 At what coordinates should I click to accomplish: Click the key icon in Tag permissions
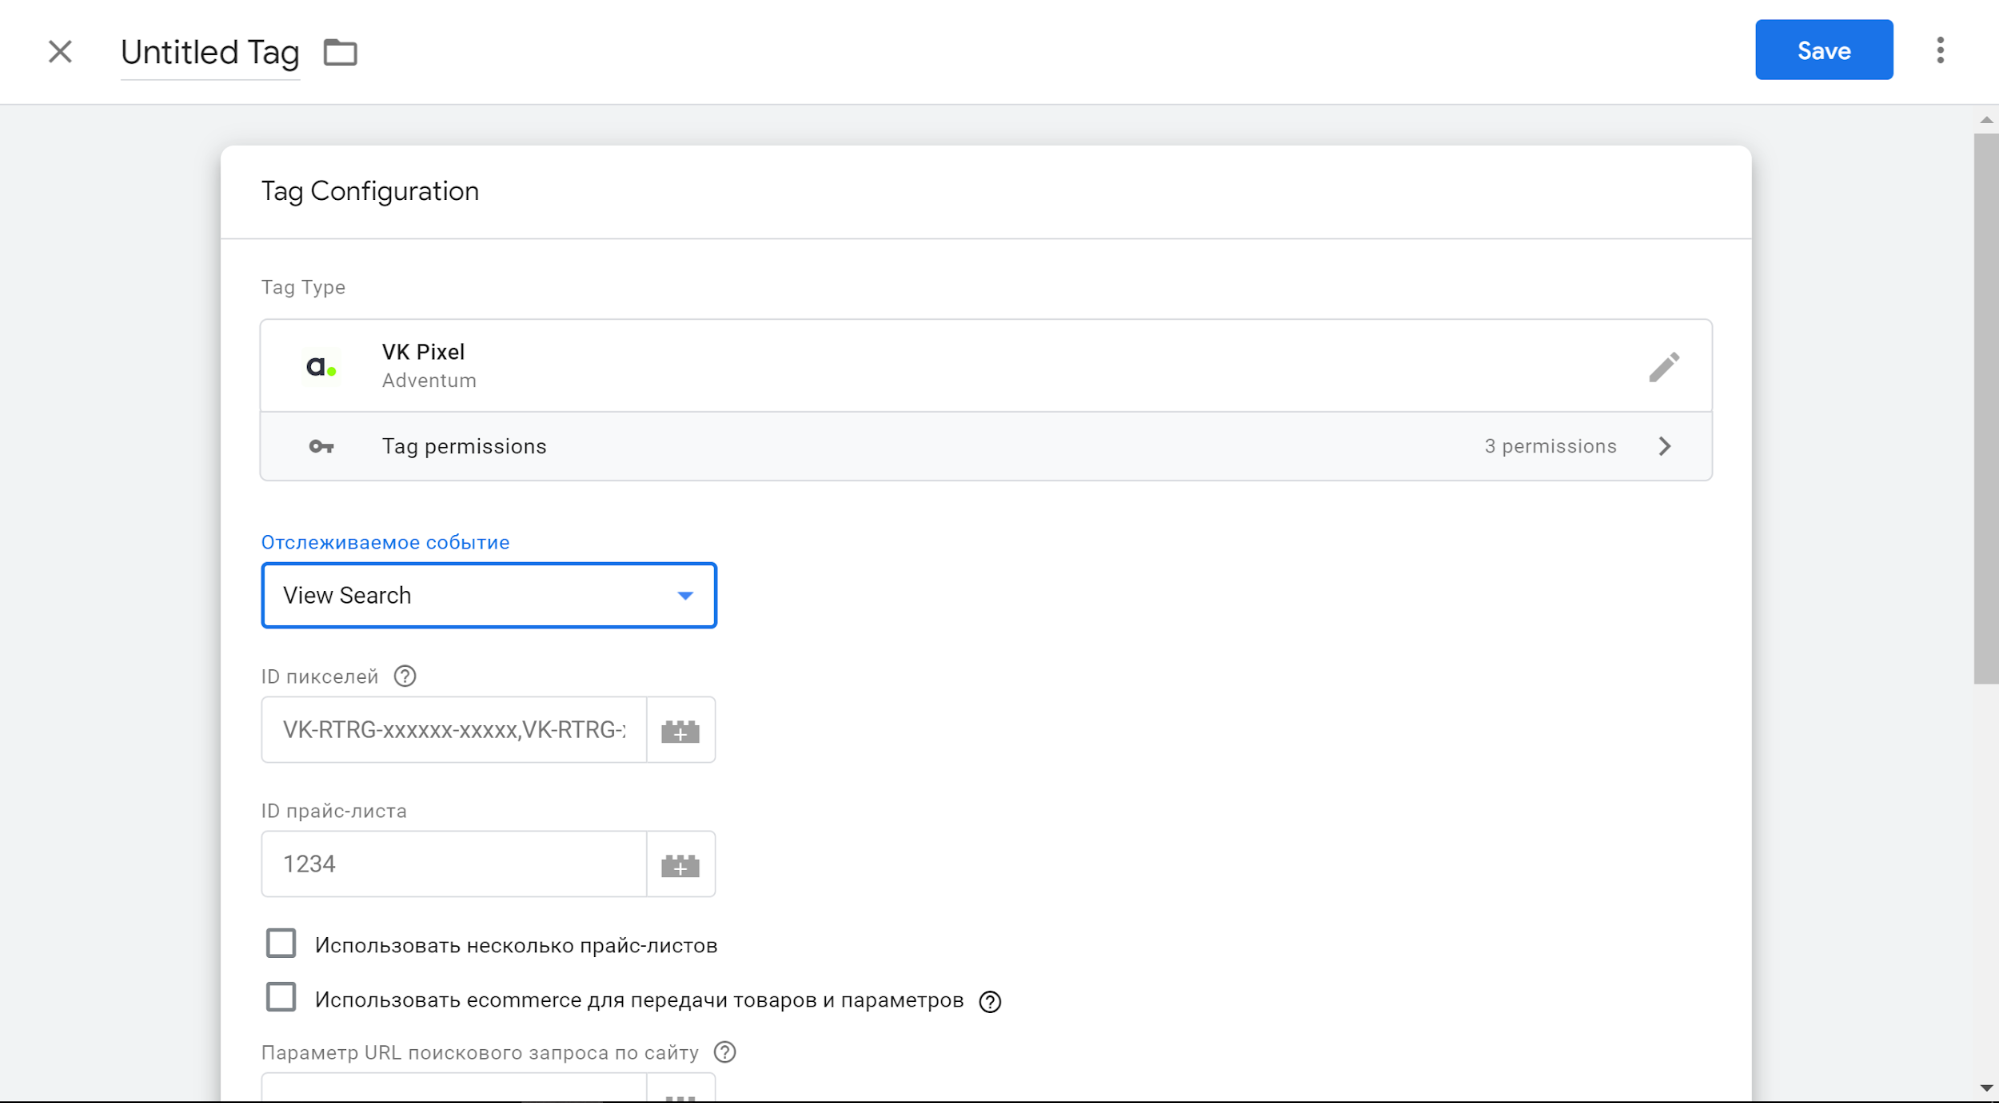click(321, 447)
